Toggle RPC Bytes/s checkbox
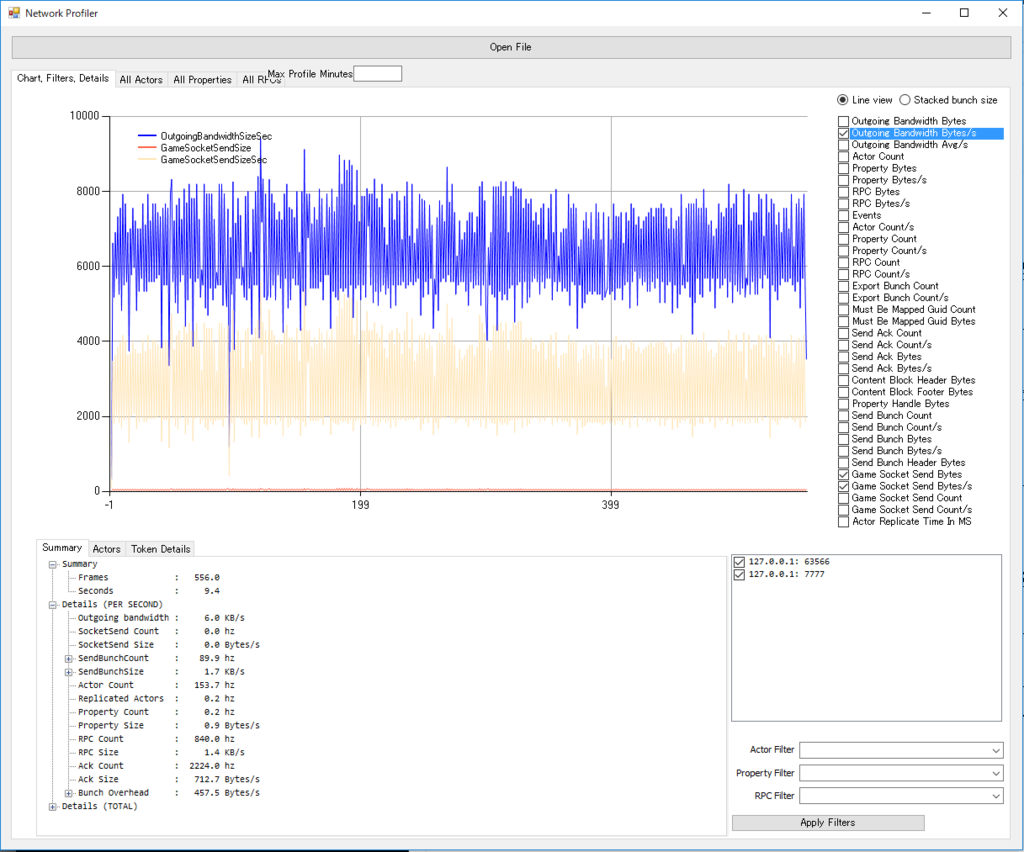The image size is (1024, 852). pos(844,204)
